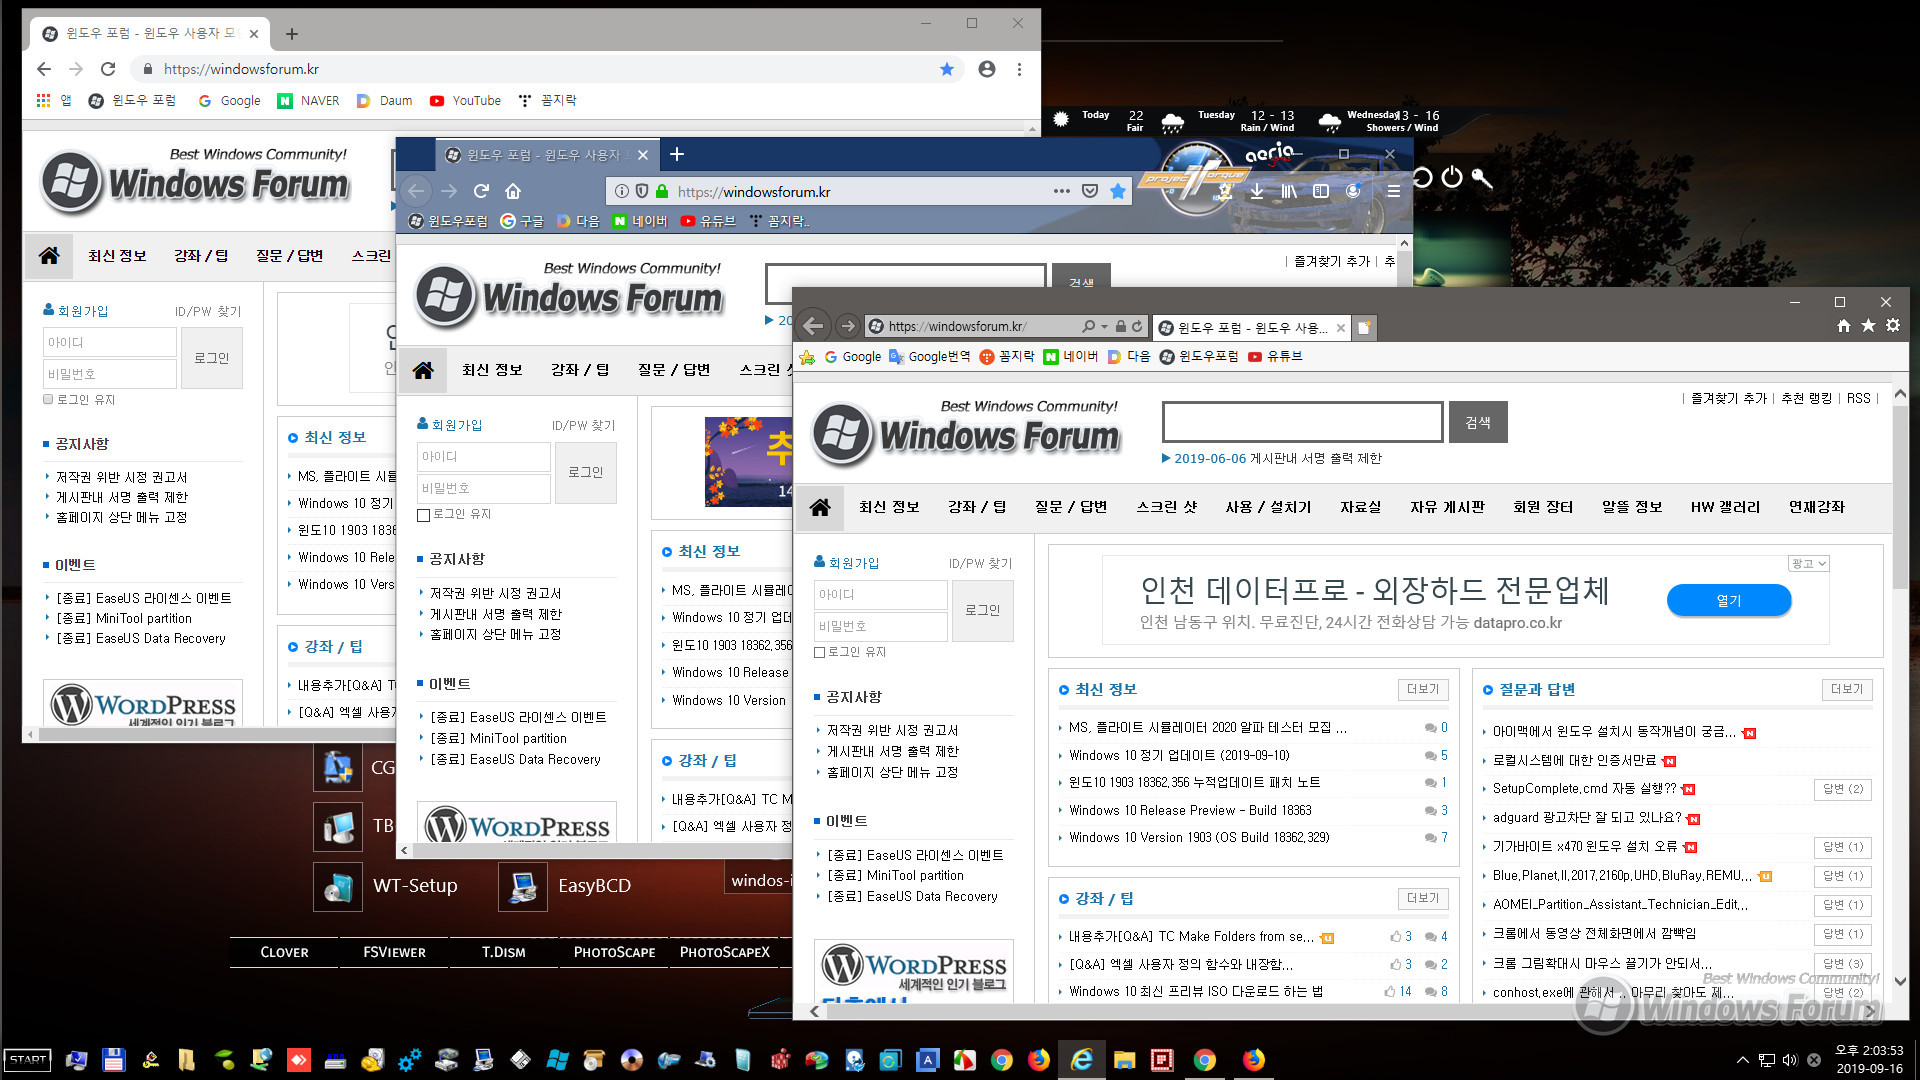The height and width of the screenshot is (1080, 1920).
Task: Launch WT-Setup from desktop launcher
Action: (x=387, y=886)
